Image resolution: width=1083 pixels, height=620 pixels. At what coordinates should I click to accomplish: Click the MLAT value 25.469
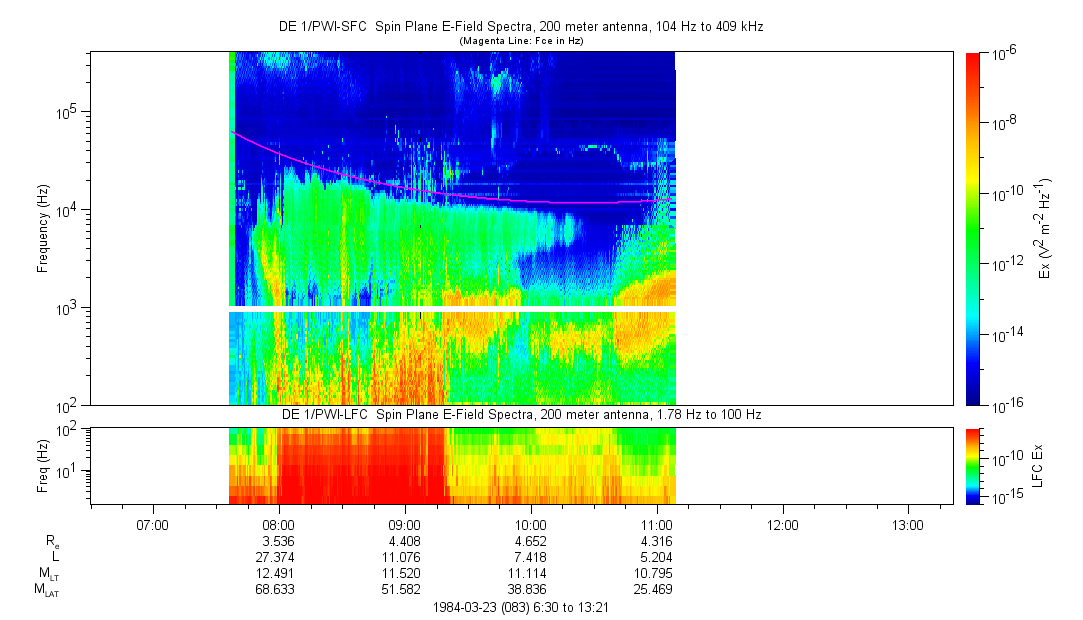(x=656, y=590)
